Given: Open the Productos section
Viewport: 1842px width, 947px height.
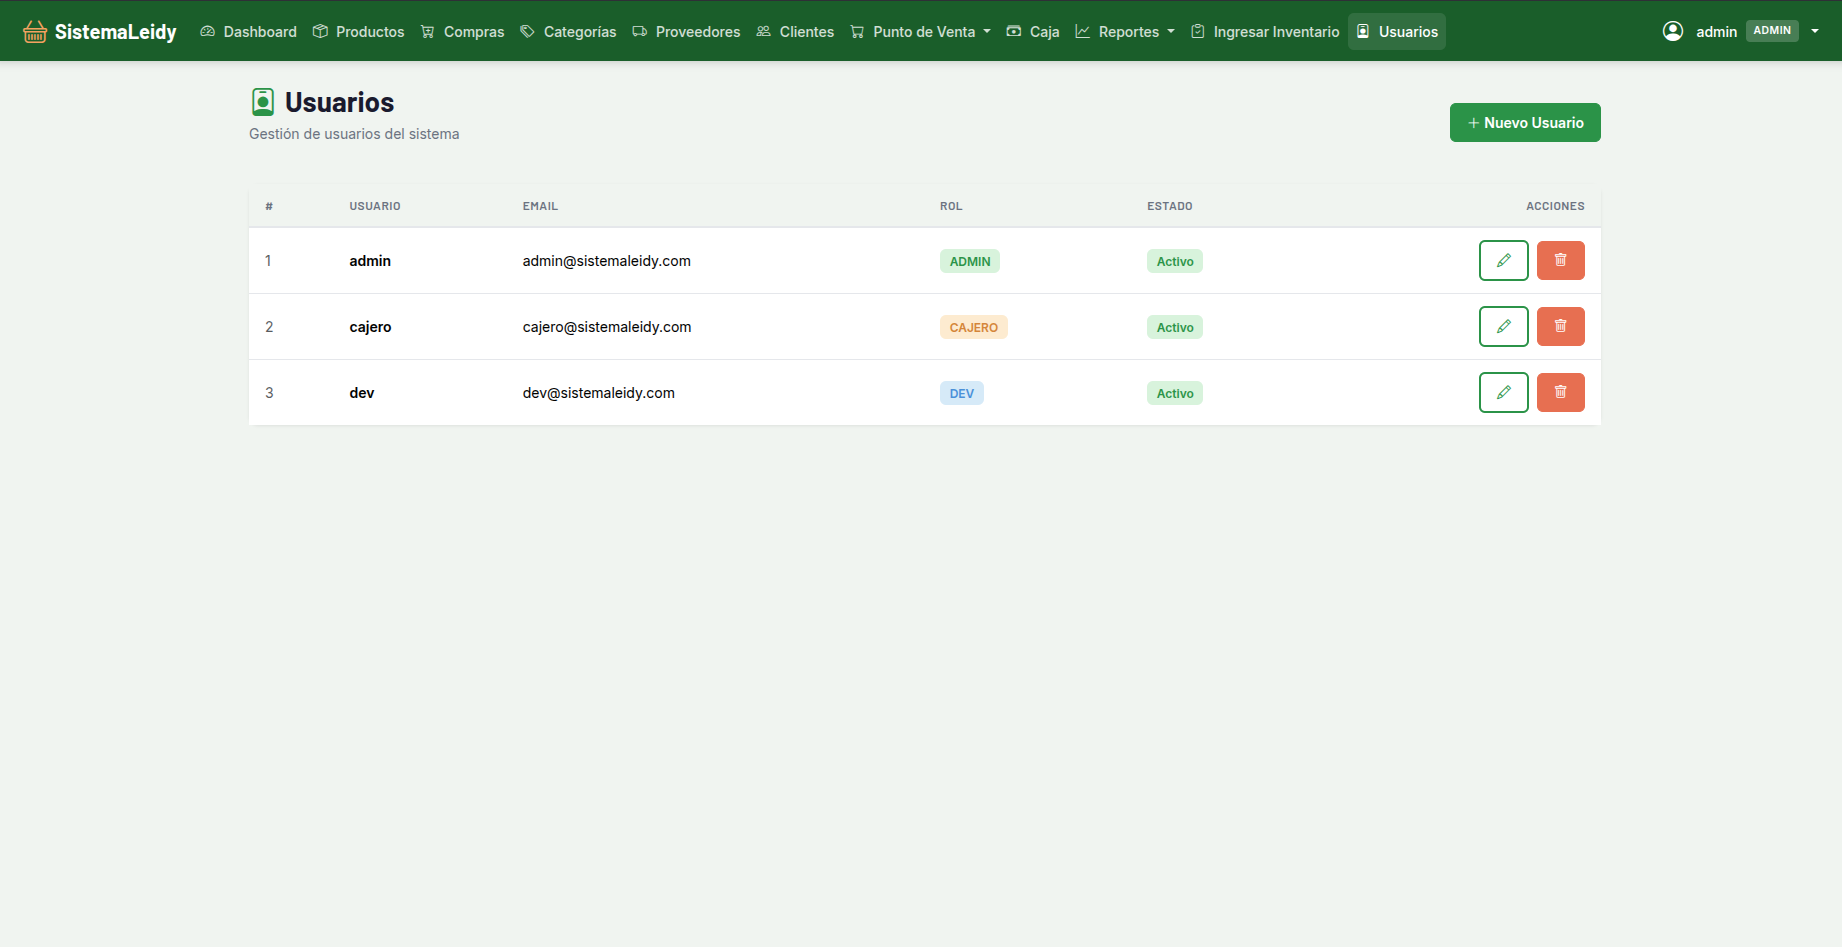Looking at the screenshot, I should tap(359, 32).
